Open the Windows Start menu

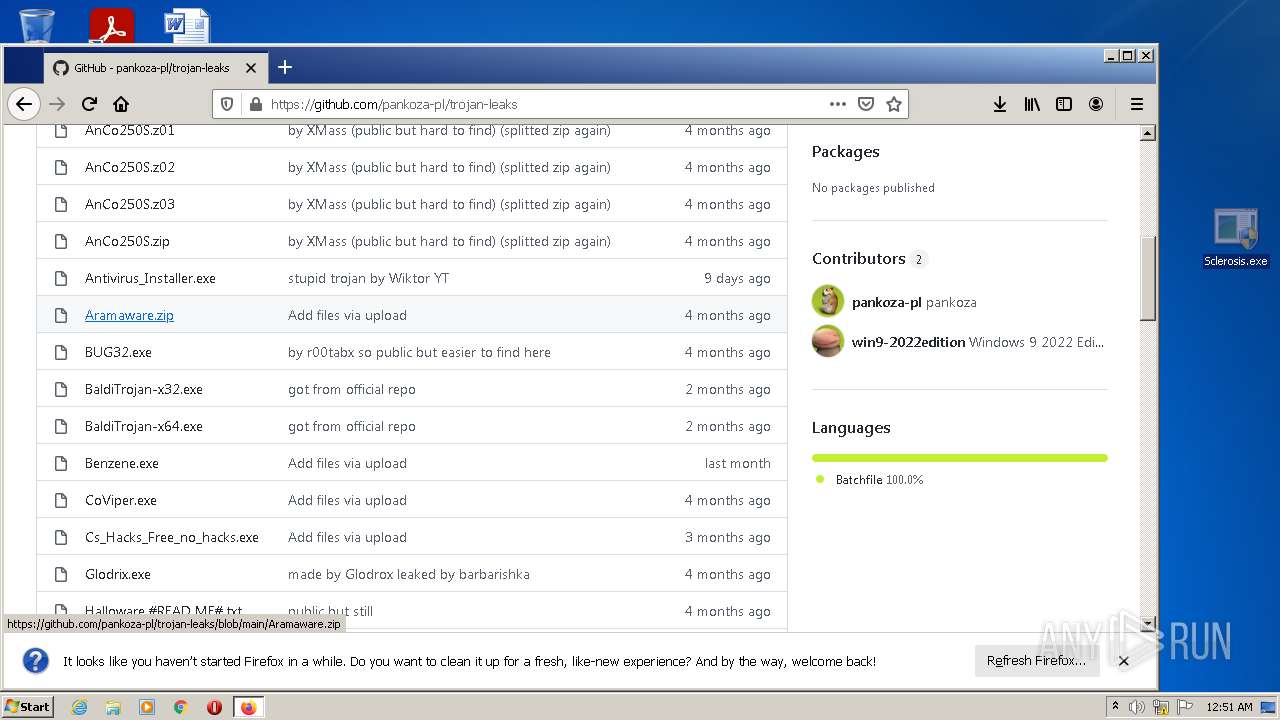[28, 707]
